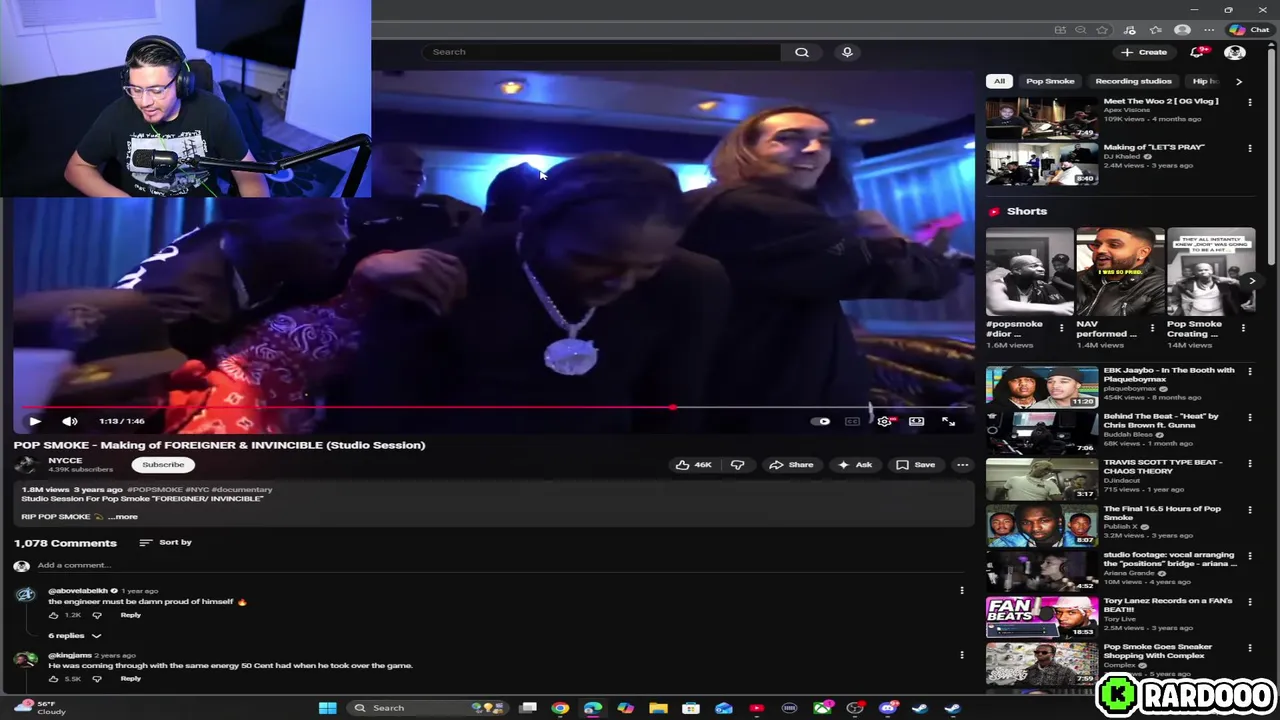Viewport: 1280px width, 720px height.
Task: Reply to @kingjams's comment
Action: pyautogui.click(x=131, y=679)
